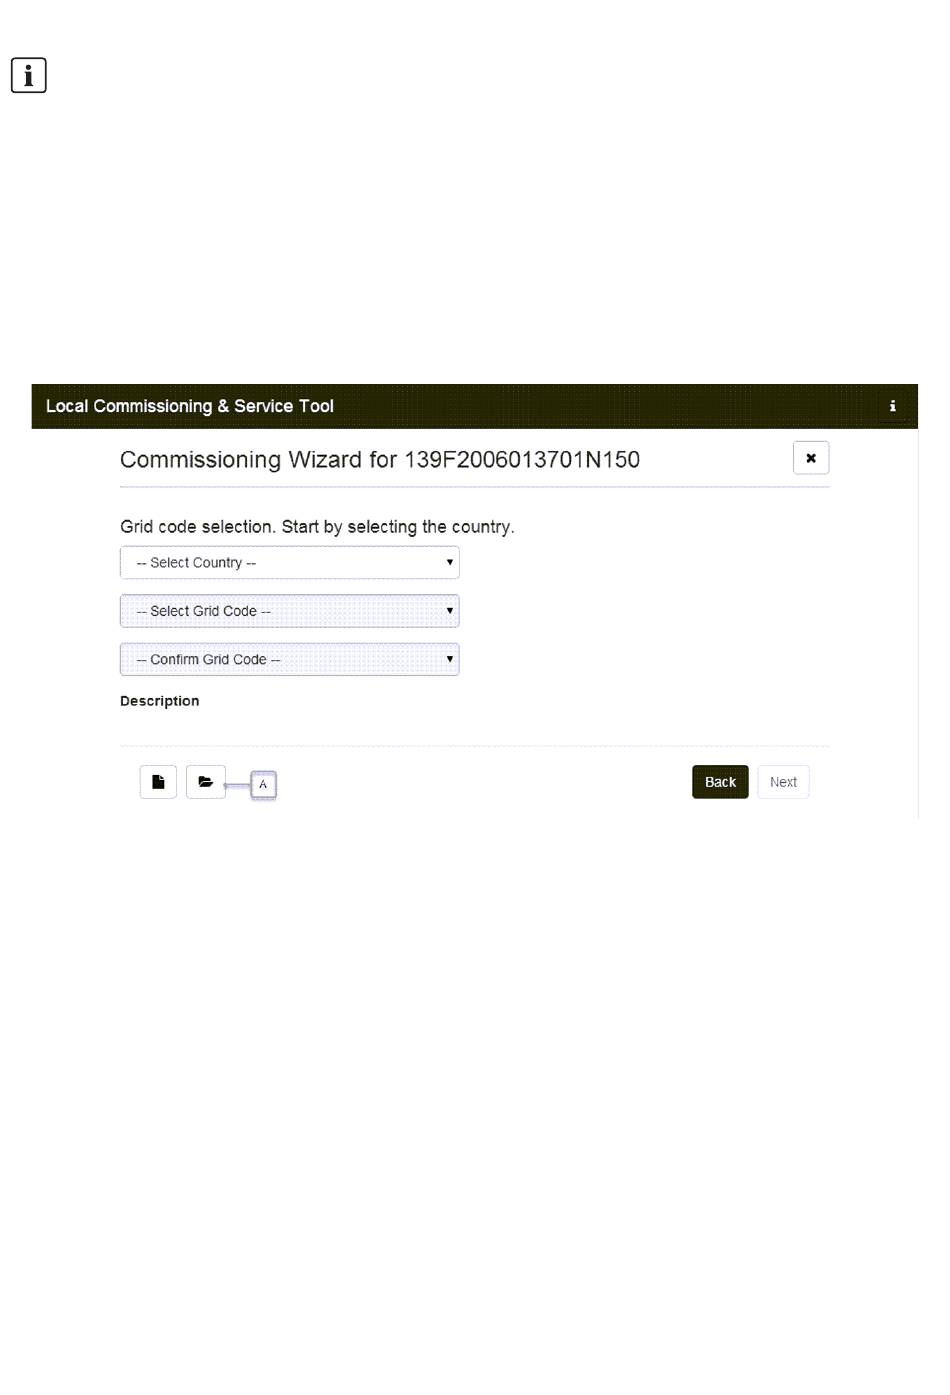The height and width of the screenshot is (1395, 950).
Task: Click the Next button
Action: point(783,782)
